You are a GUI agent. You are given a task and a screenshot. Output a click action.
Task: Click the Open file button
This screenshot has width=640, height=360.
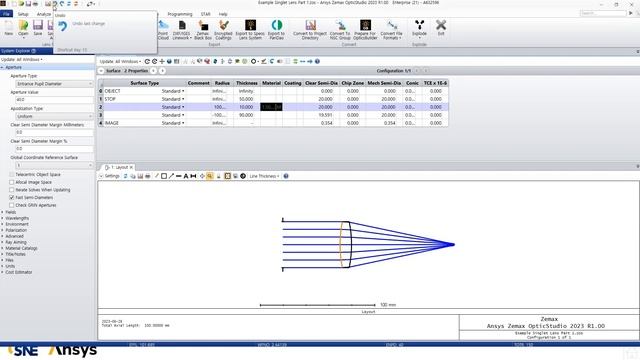[23, 29]
